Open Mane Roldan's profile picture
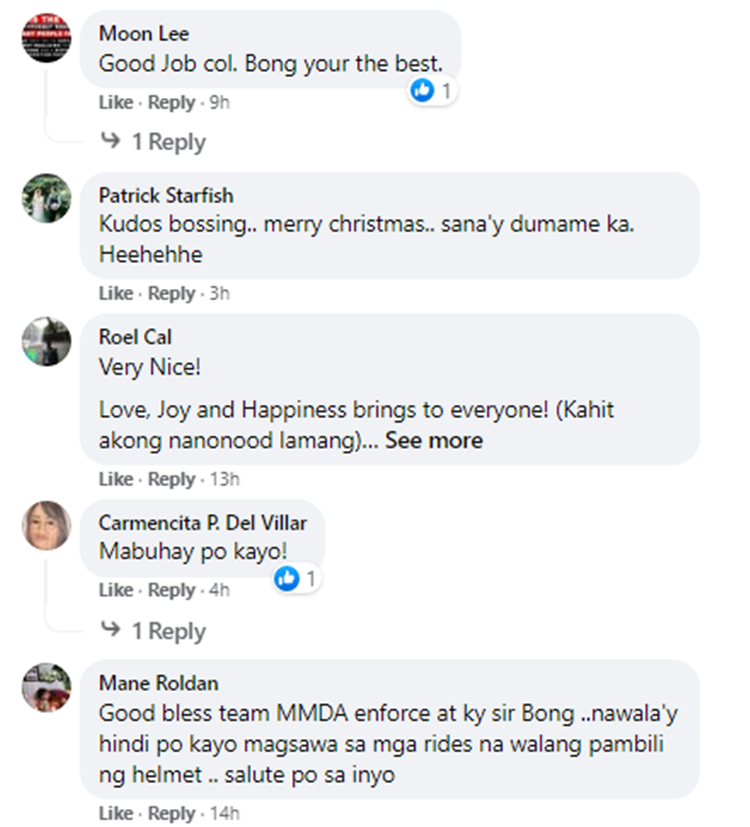The height and width of the screenshot is (827, 750). pos(46,687)
